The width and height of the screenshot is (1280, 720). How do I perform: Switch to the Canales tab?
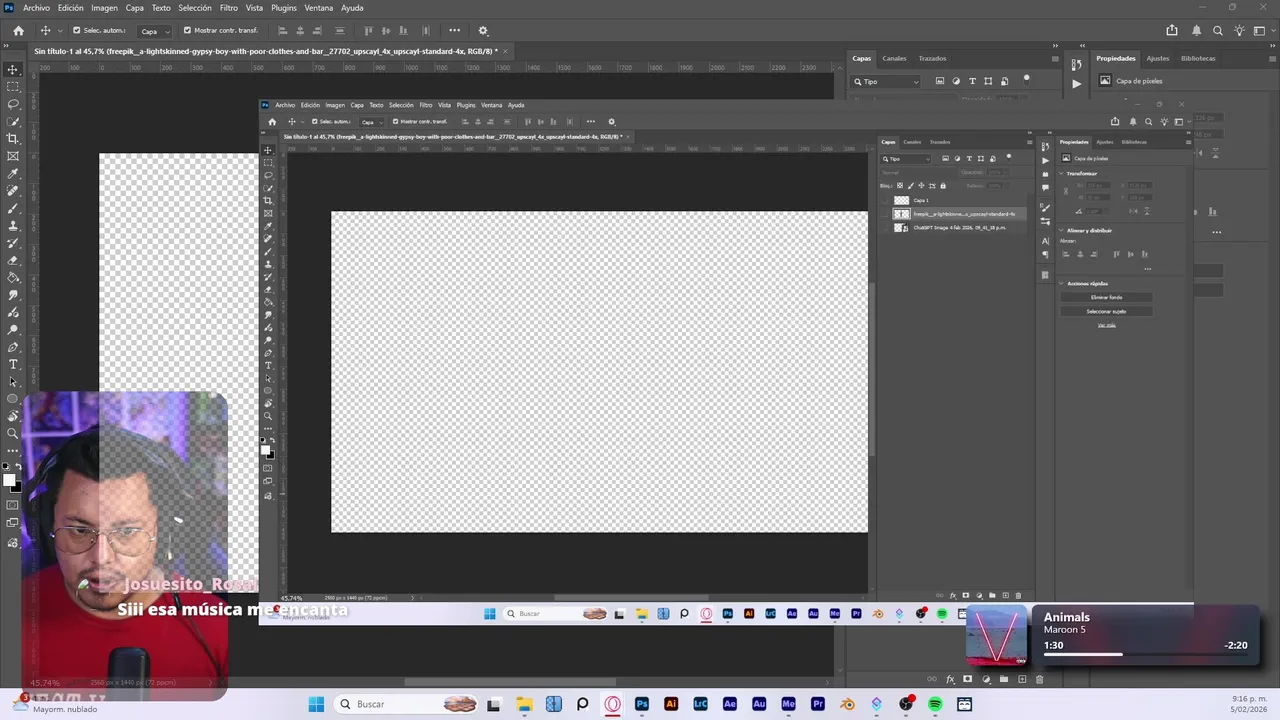pyautogui.click(x=894, y=58)
